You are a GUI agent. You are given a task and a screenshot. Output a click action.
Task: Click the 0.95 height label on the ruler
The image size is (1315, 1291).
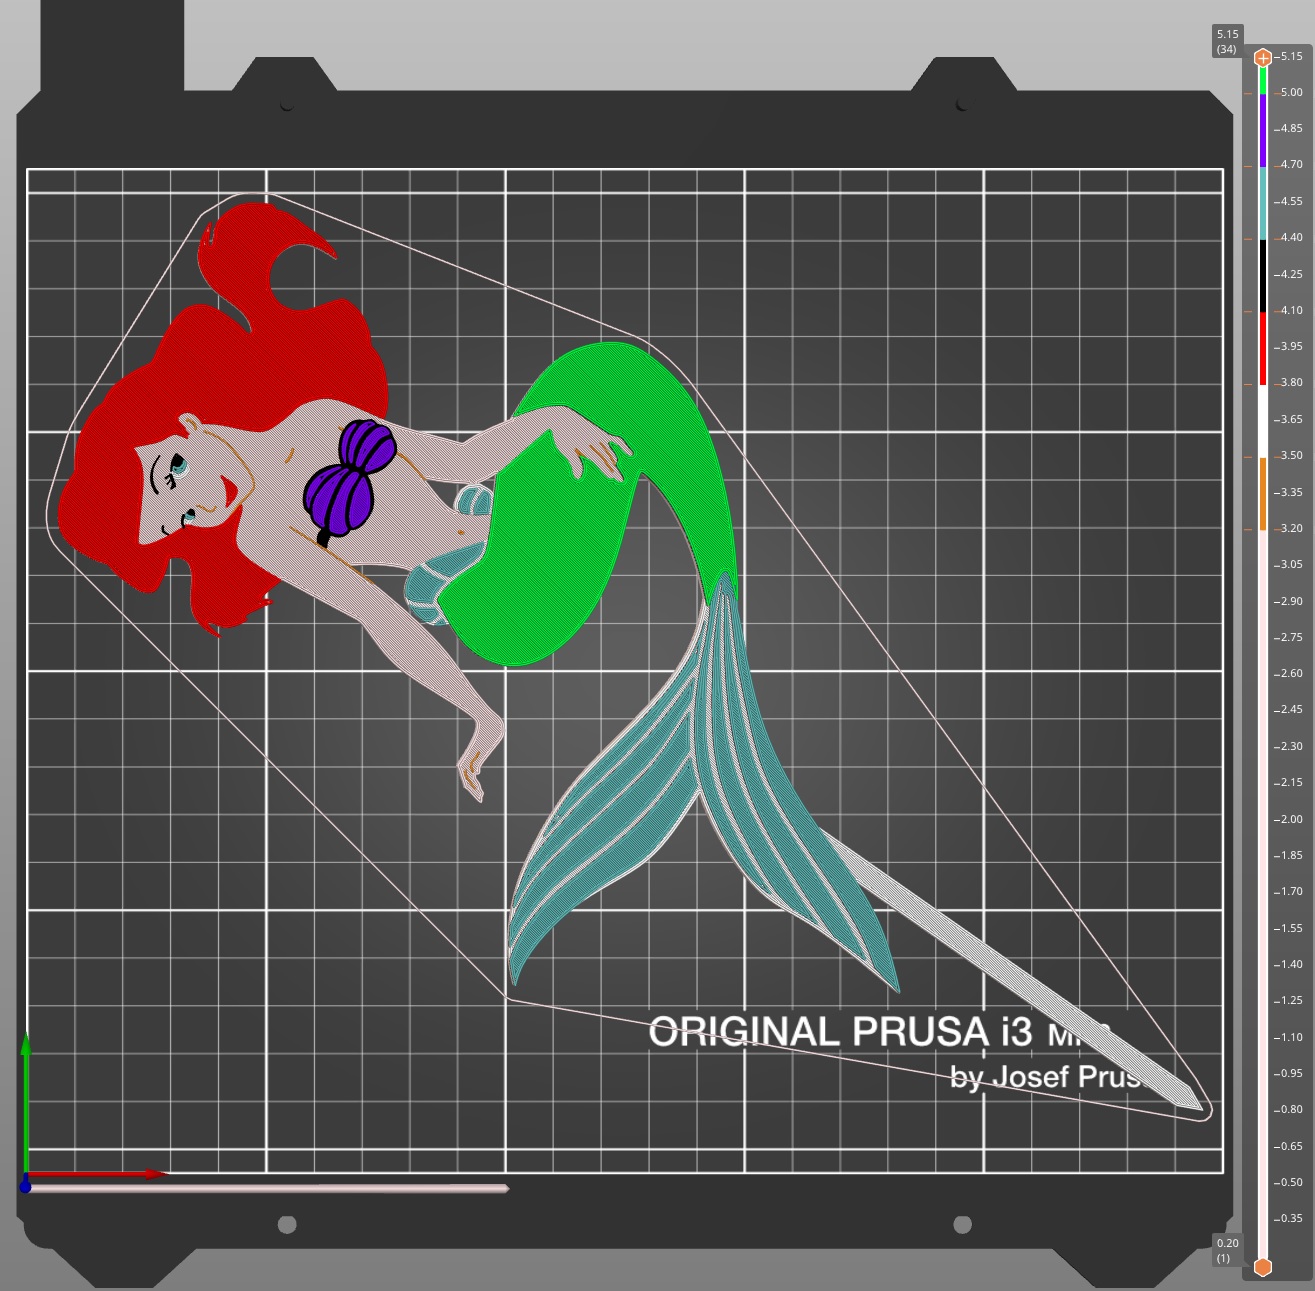click(x=1291, y=1073)
